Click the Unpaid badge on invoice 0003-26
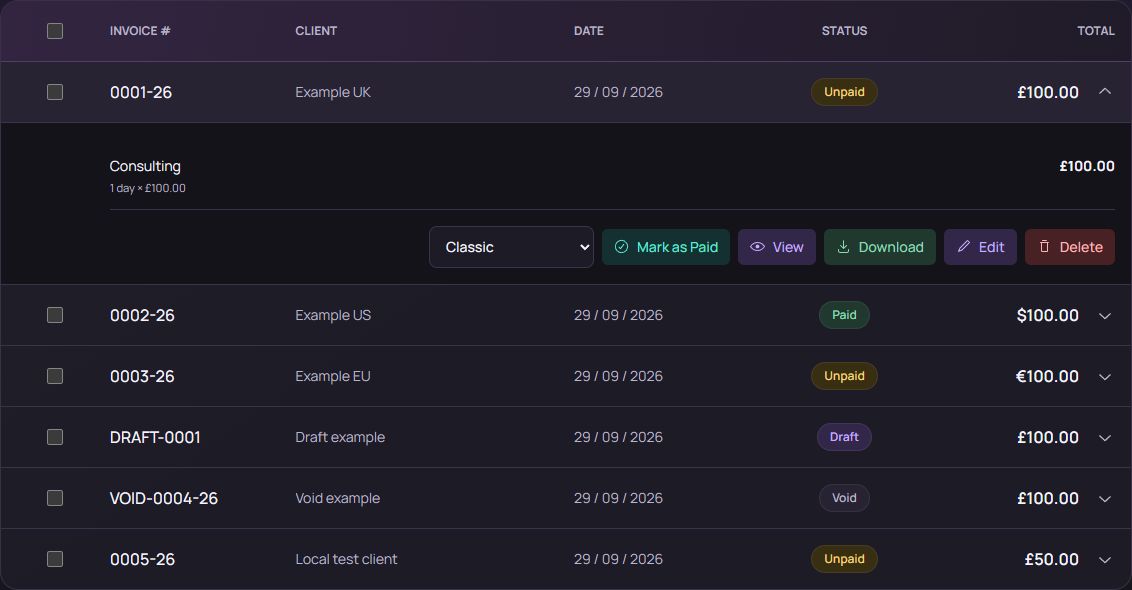 tap(844, 376)
